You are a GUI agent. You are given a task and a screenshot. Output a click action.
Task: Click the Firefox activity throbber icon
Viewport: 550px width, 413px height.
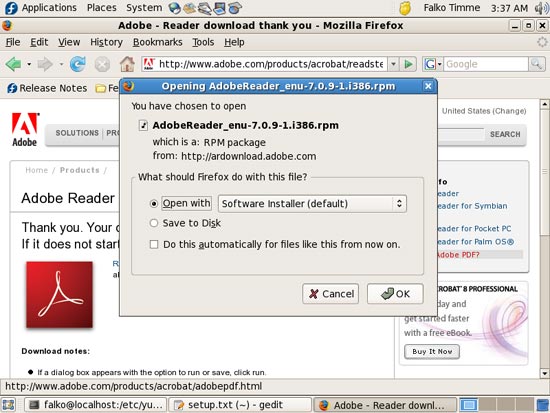pos(542,42)
